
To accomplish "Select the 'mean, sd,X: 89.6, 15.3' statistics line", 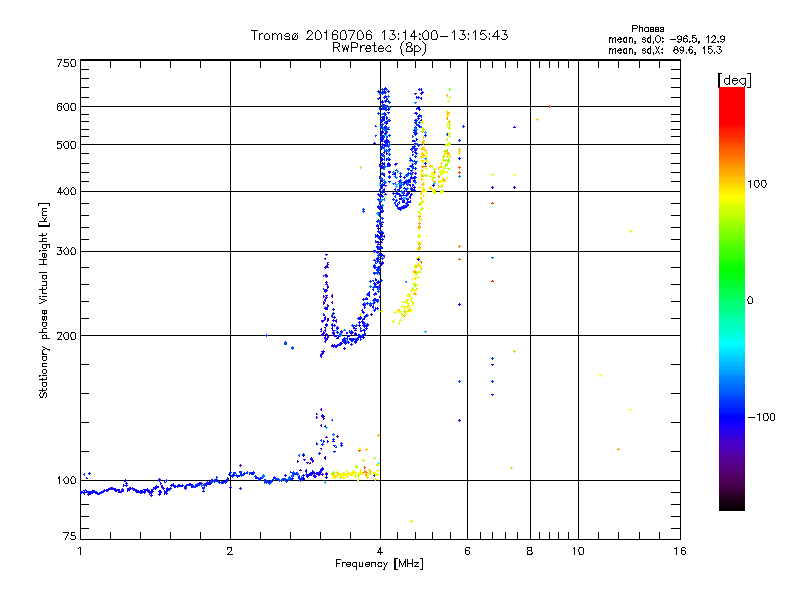I will point(665,50).
